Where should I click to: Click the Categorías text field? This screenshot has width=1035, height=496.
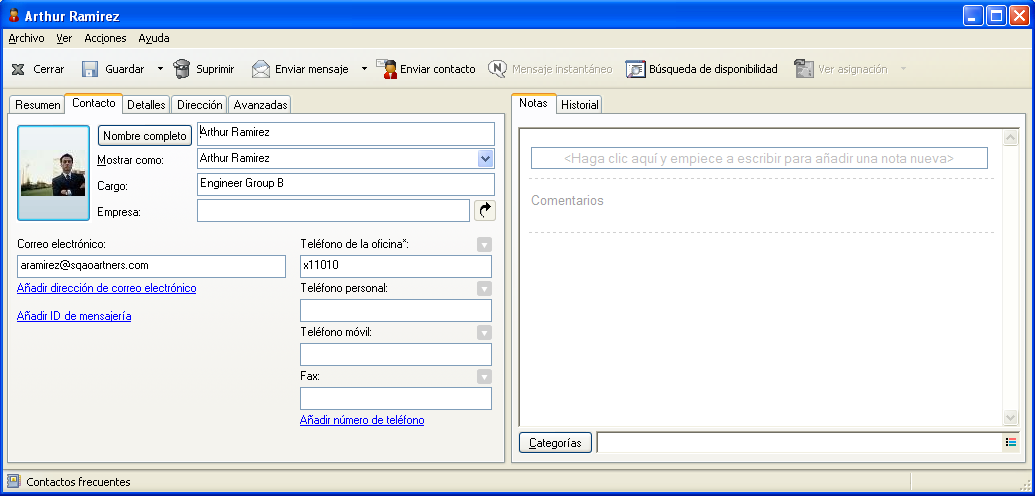(801, 443)
